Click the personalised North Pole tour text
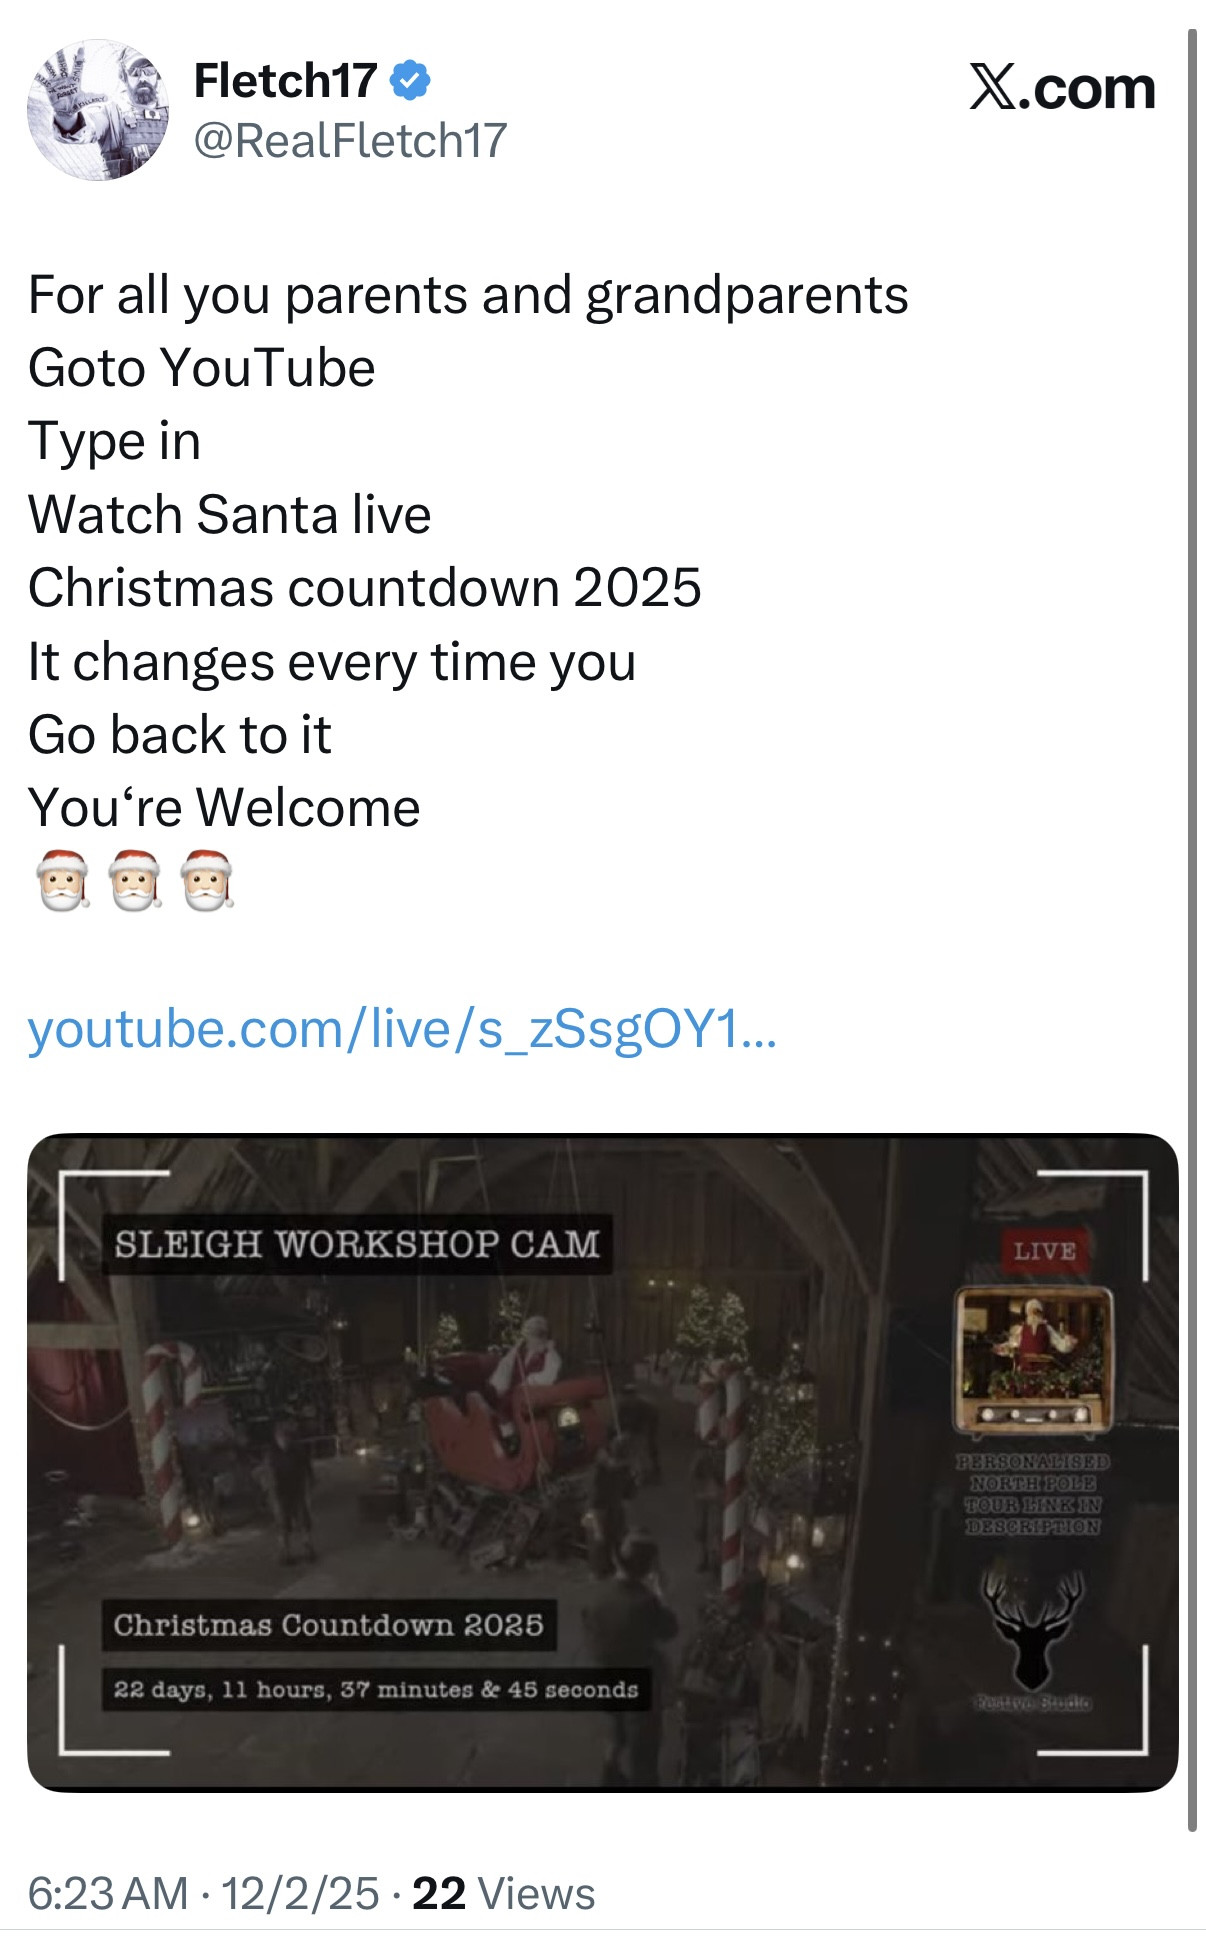 point(1033,1494)
